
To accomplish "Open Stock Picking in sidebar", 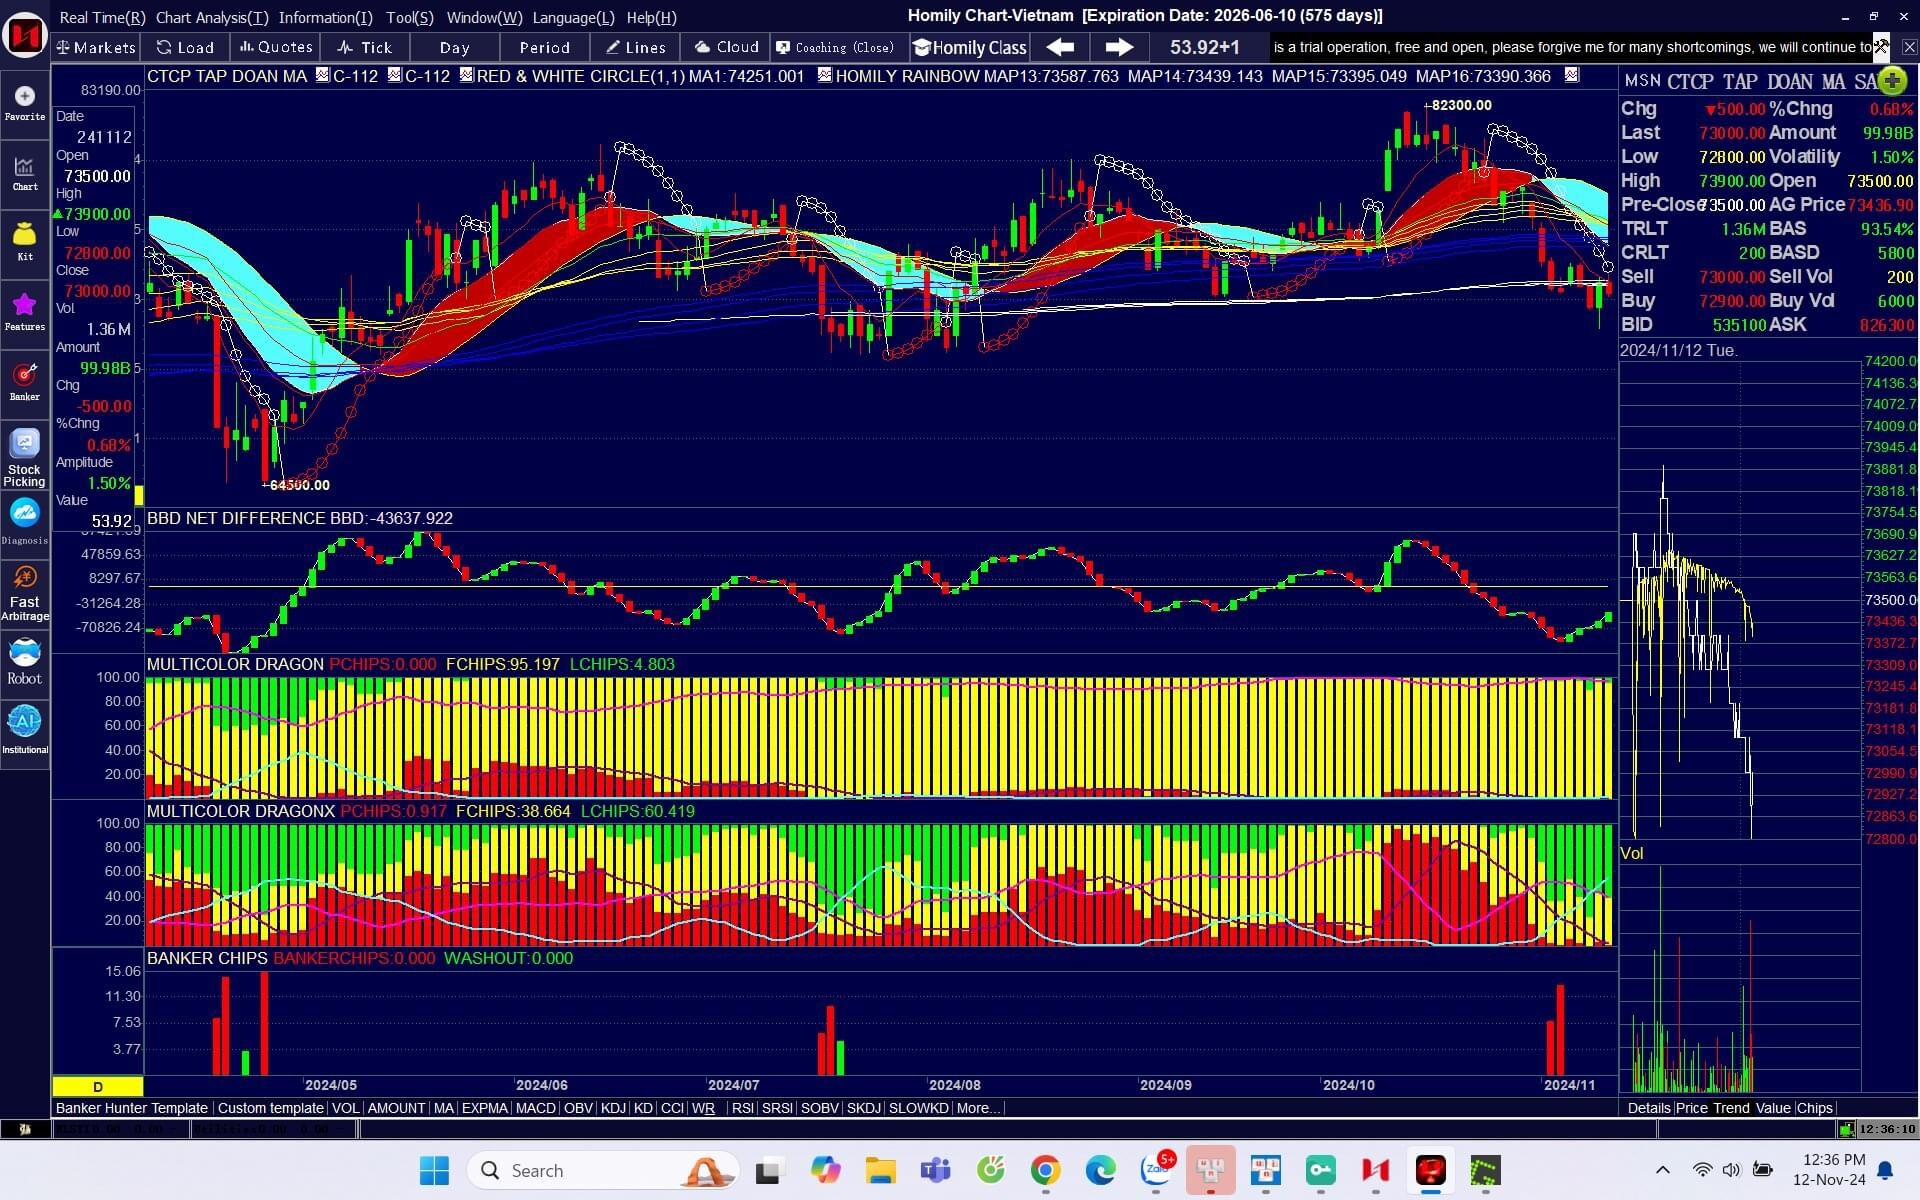I will point(24,457).
